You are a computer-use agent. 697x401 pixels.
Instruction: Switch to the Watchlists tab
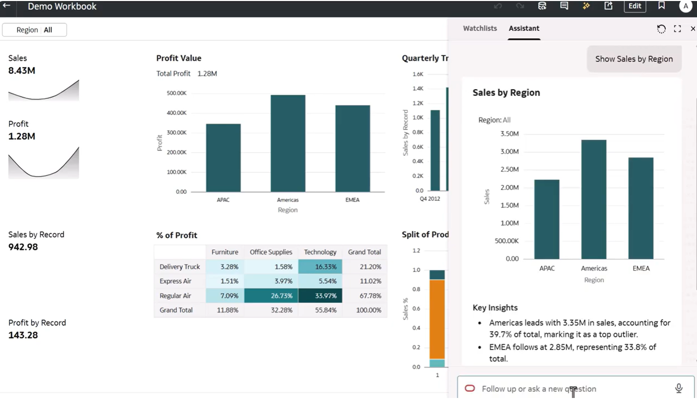click(480, 28)
